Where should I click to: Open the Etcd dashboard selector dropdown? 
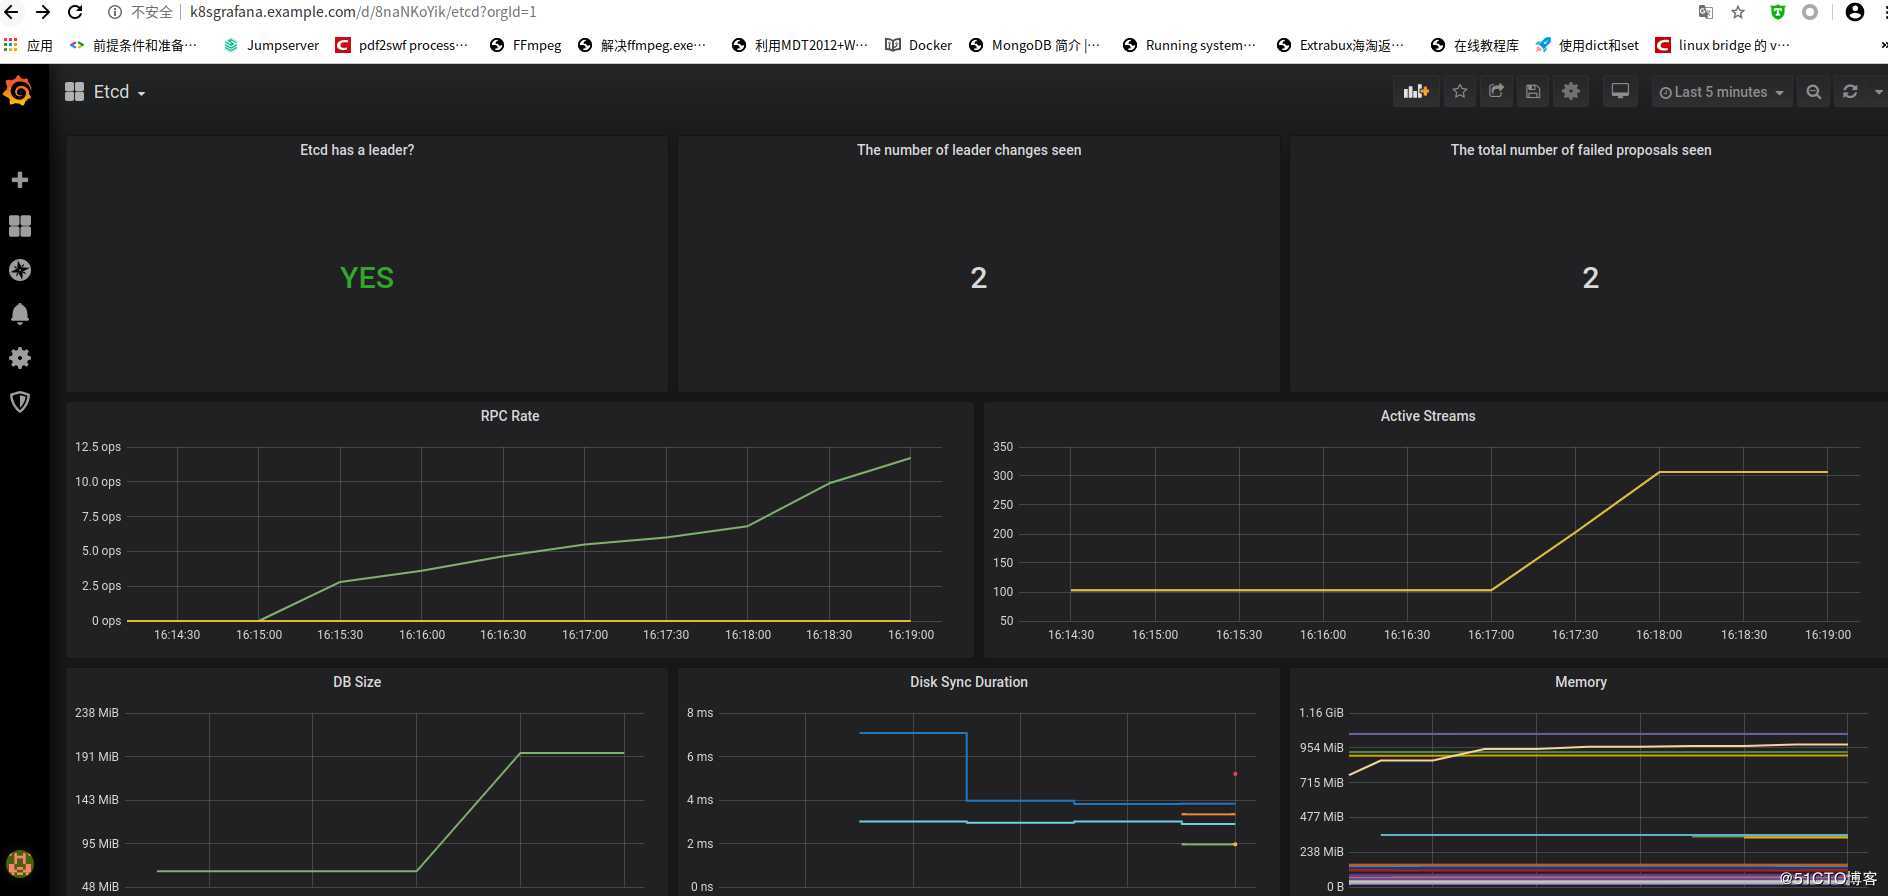click(x=106, y=92)
